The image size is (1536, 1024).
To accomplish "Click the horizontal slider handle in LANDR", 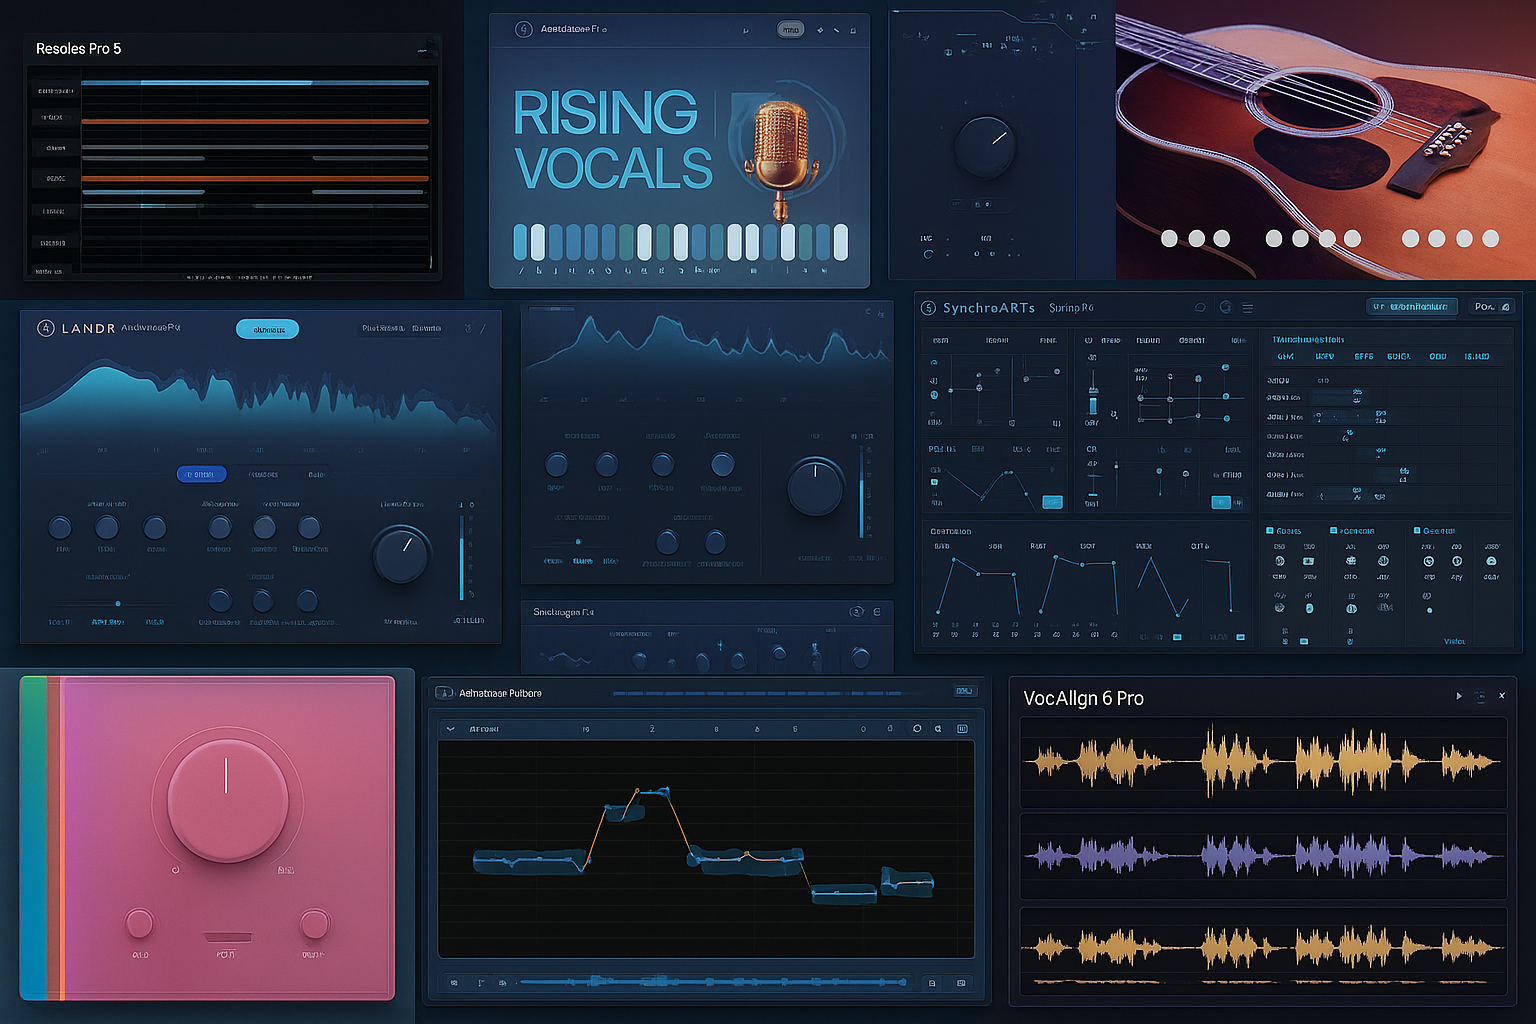I will [x=118, y=603].
